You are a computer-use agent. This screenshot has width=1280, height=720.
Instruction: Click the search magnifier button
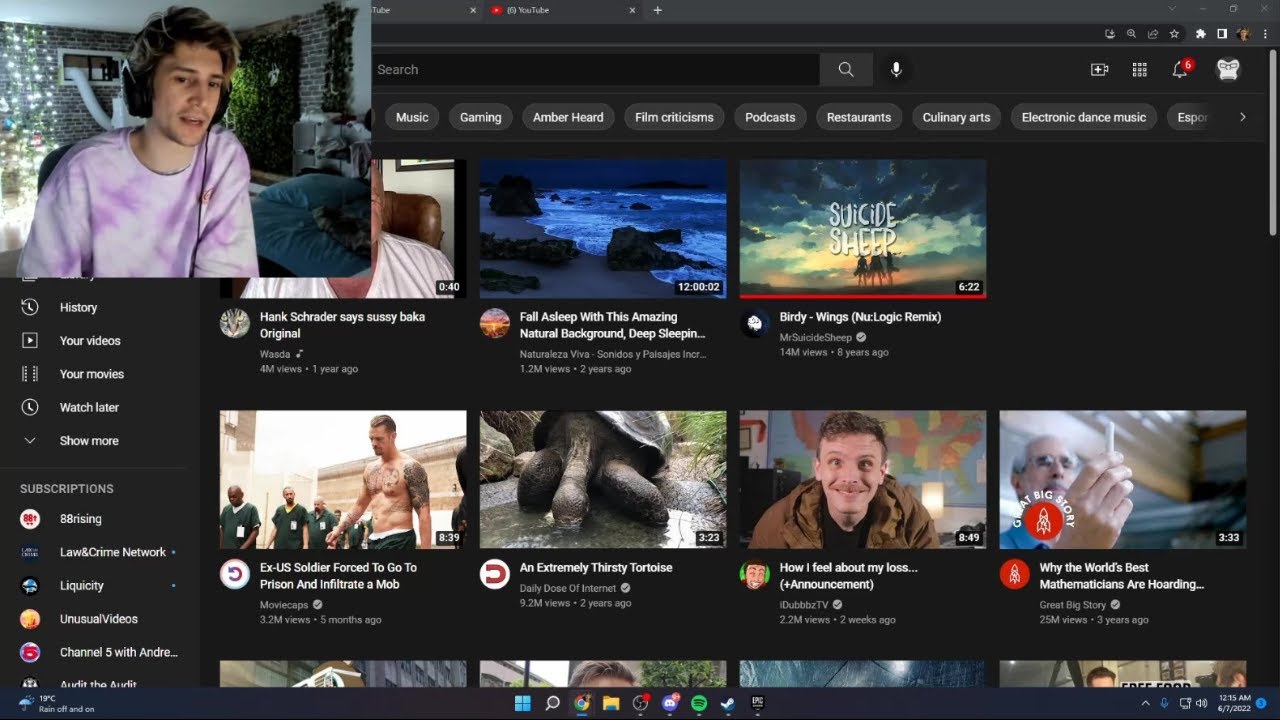tap(846, 69)
